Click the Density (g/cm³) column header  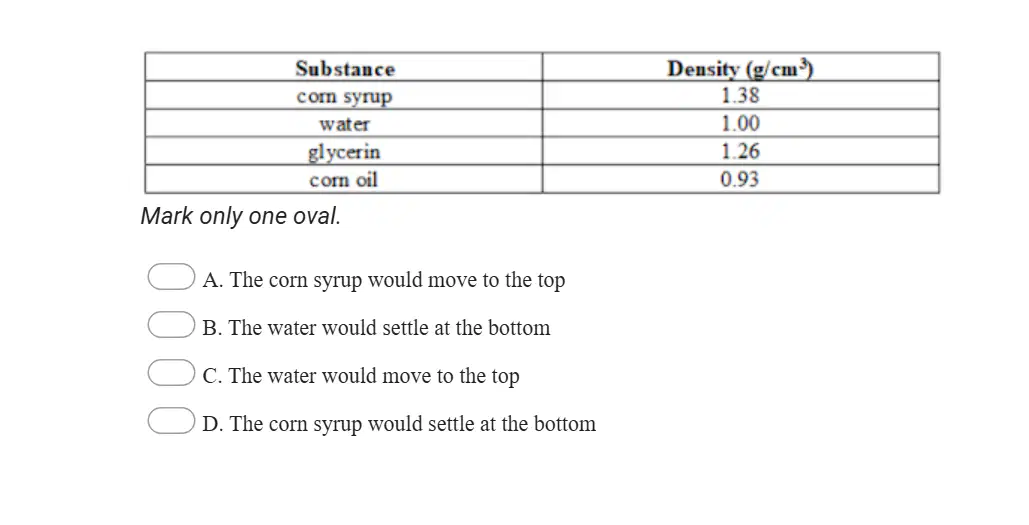coord(741,68)
